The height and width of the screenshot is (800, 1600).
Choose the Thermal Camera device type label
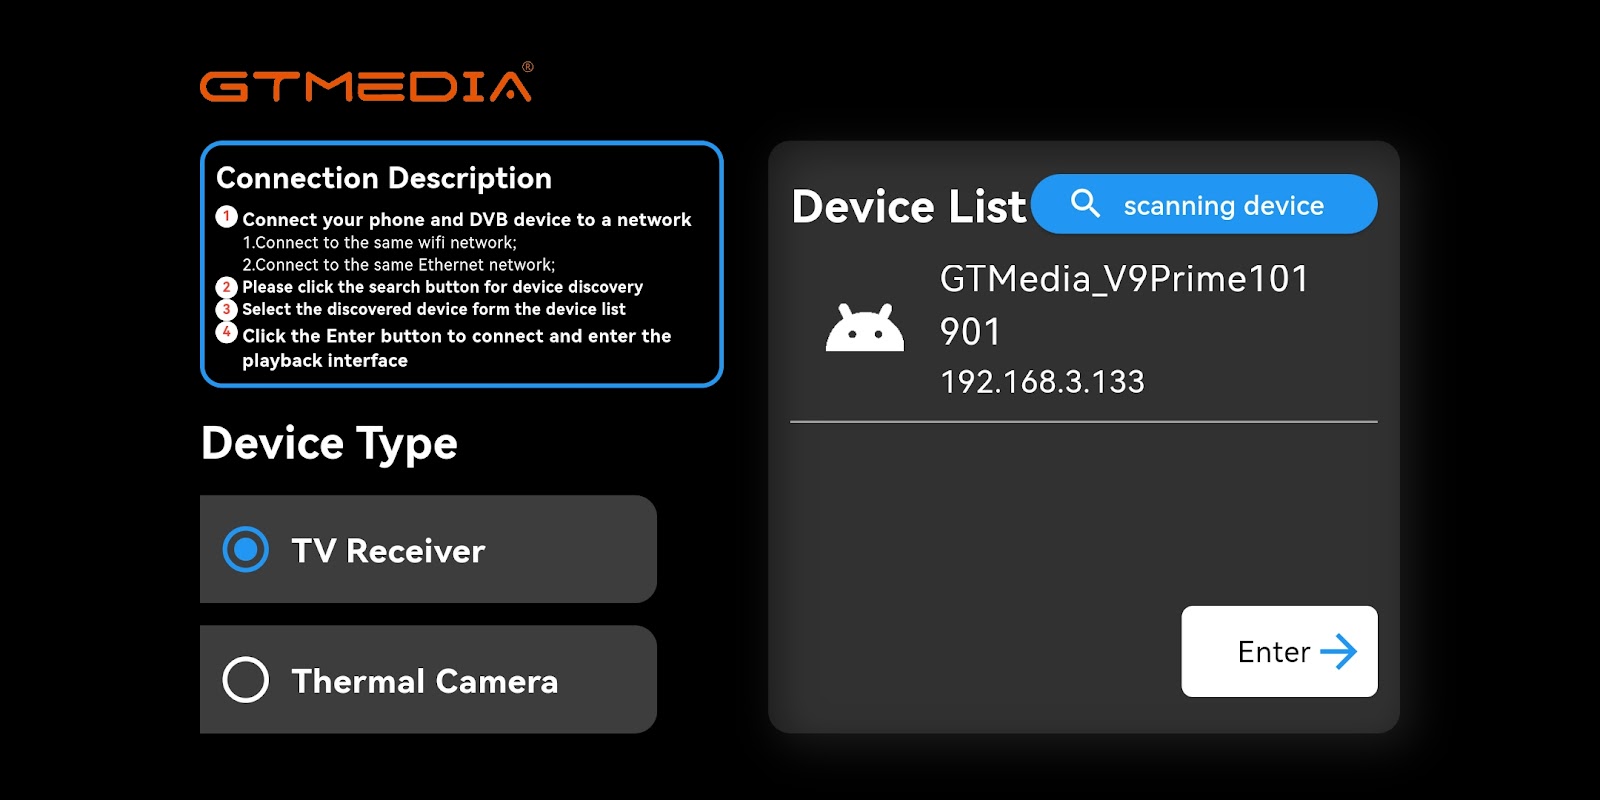425,681
